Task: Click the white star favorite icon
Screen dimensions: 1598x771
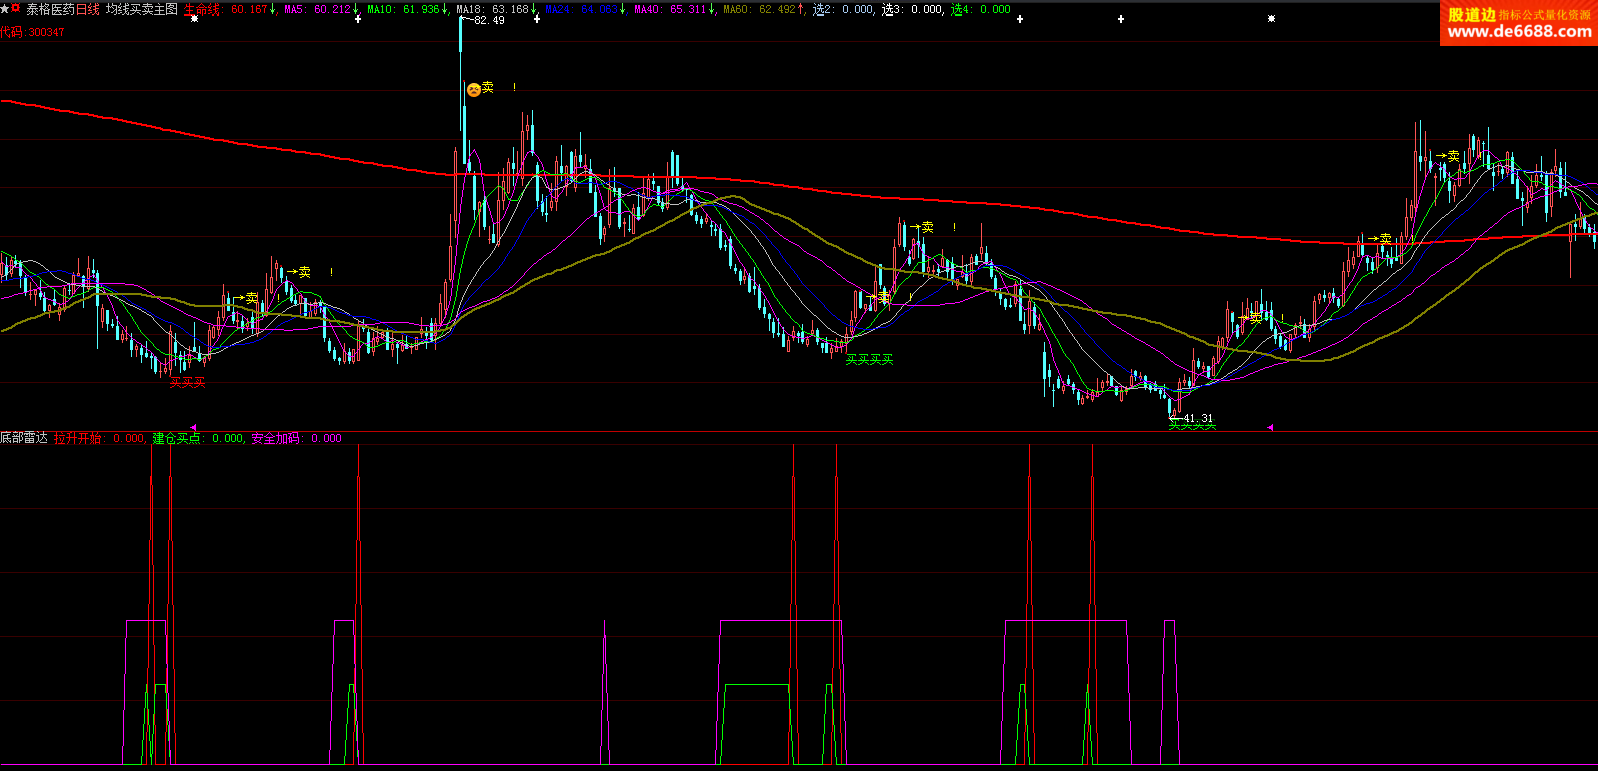Action: [5, 8]
